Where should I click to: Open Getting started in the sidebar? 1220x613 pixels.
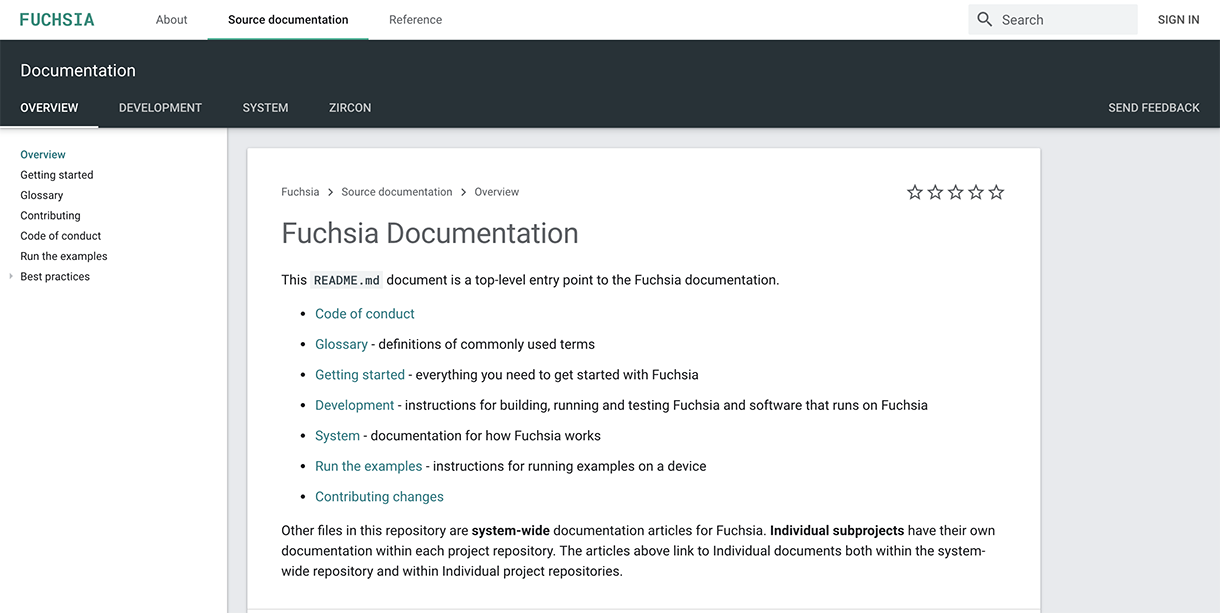pos(57,175)
